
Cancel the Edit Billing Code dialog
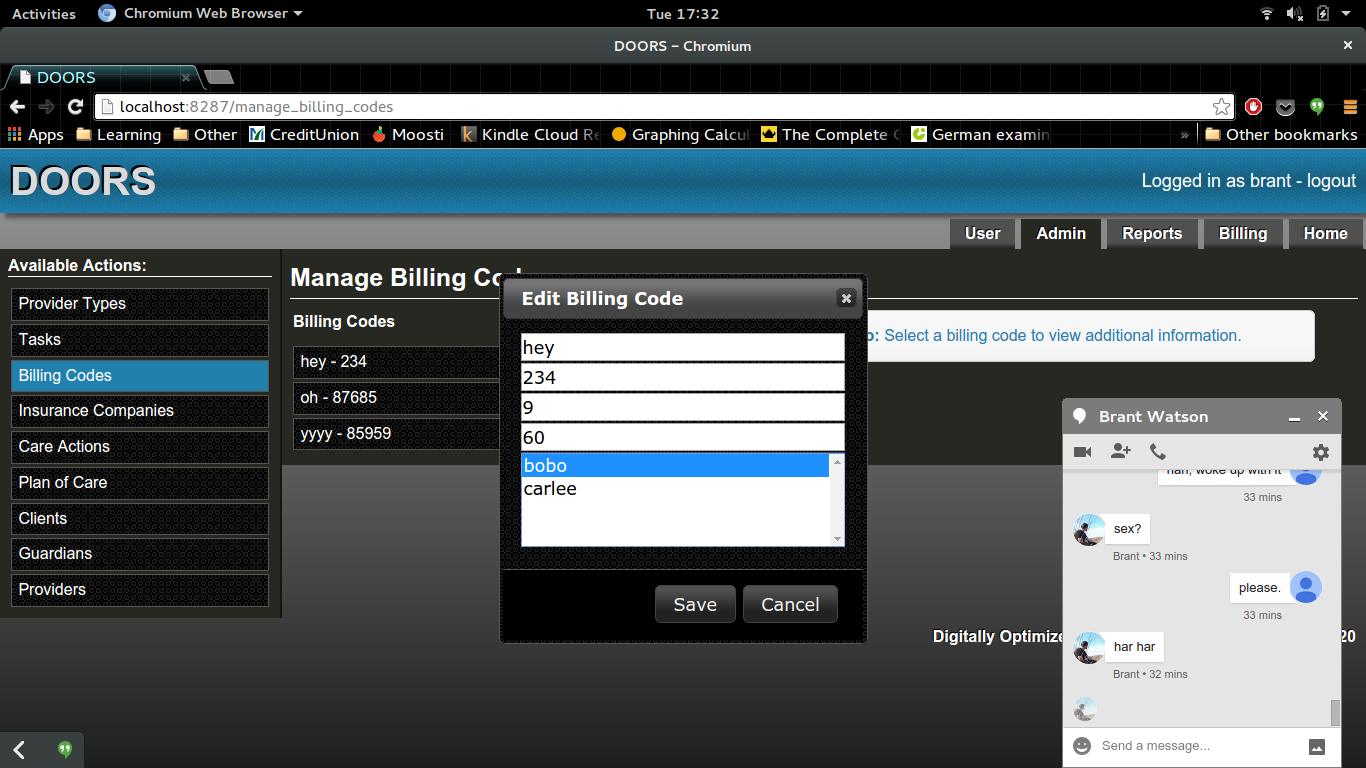(790, 604)
